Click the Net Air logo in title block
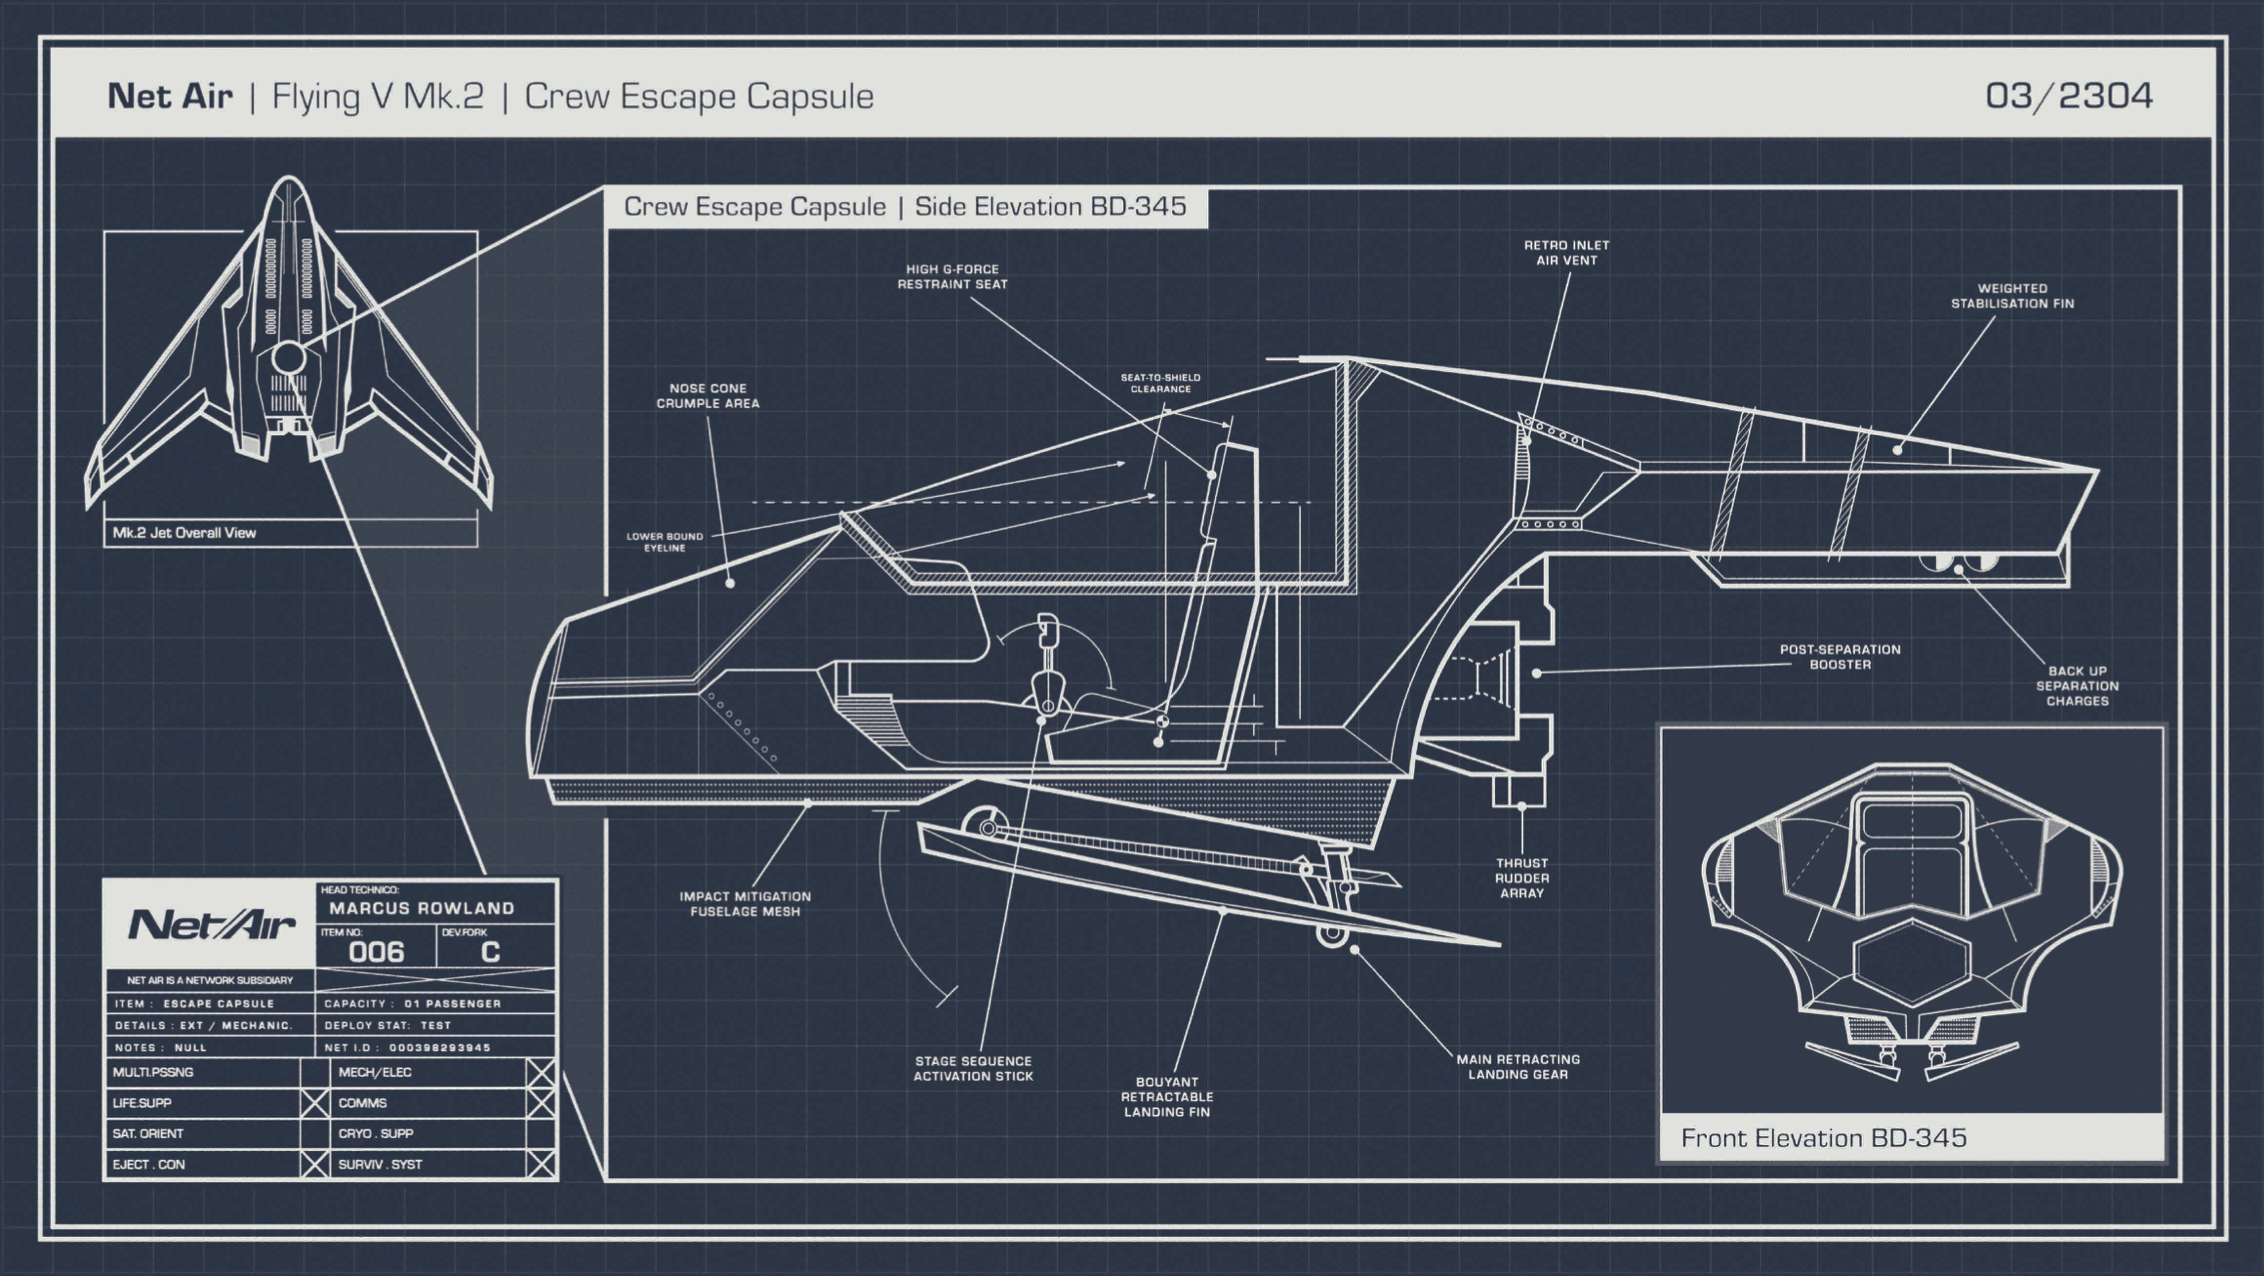The height and width of the screenshot is (1276, 2264). coord(210,925)
